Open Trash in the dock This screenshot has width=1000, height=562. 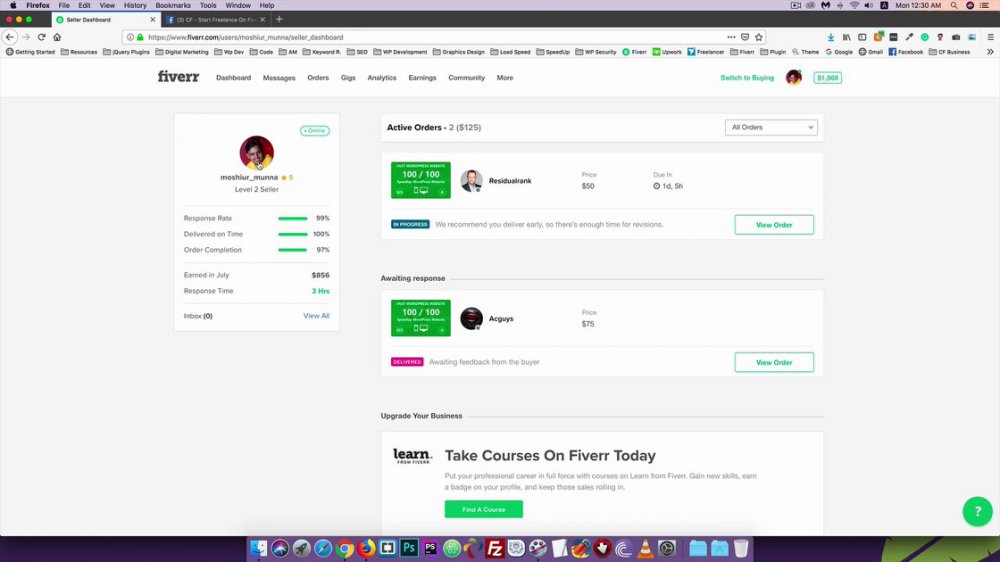pyautogui.click(x=740, y=548)
